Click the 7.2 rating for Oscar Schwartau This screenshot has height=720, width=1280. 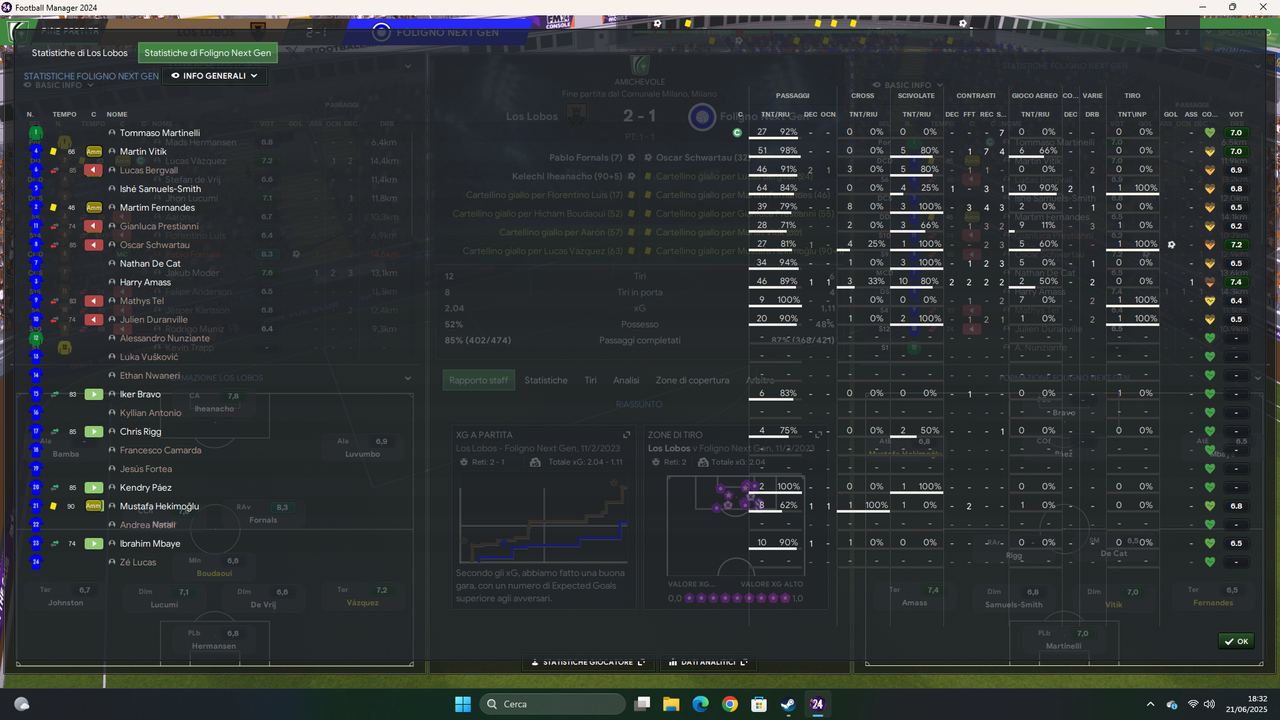click(1236, 245)
